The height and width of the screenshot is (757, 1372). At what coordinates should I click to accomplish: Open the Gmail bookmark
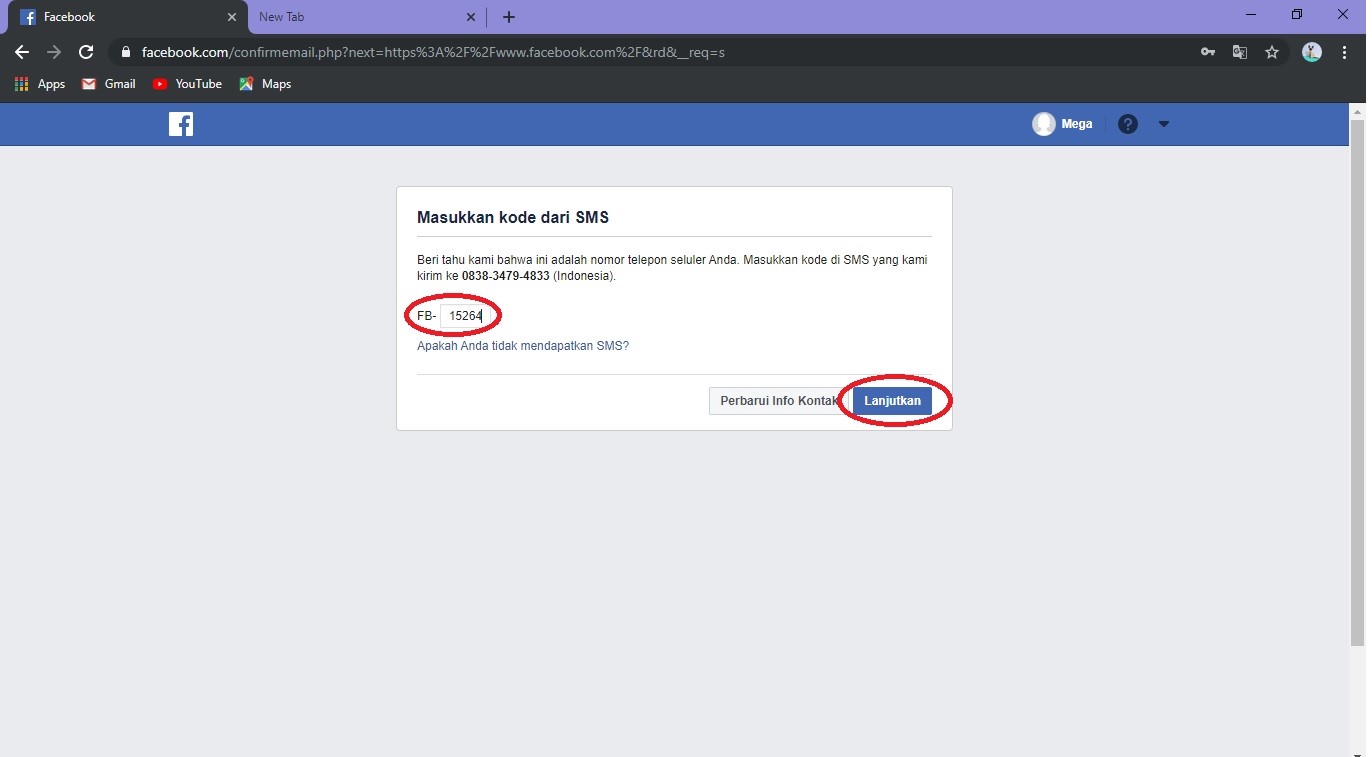(108, 84)
